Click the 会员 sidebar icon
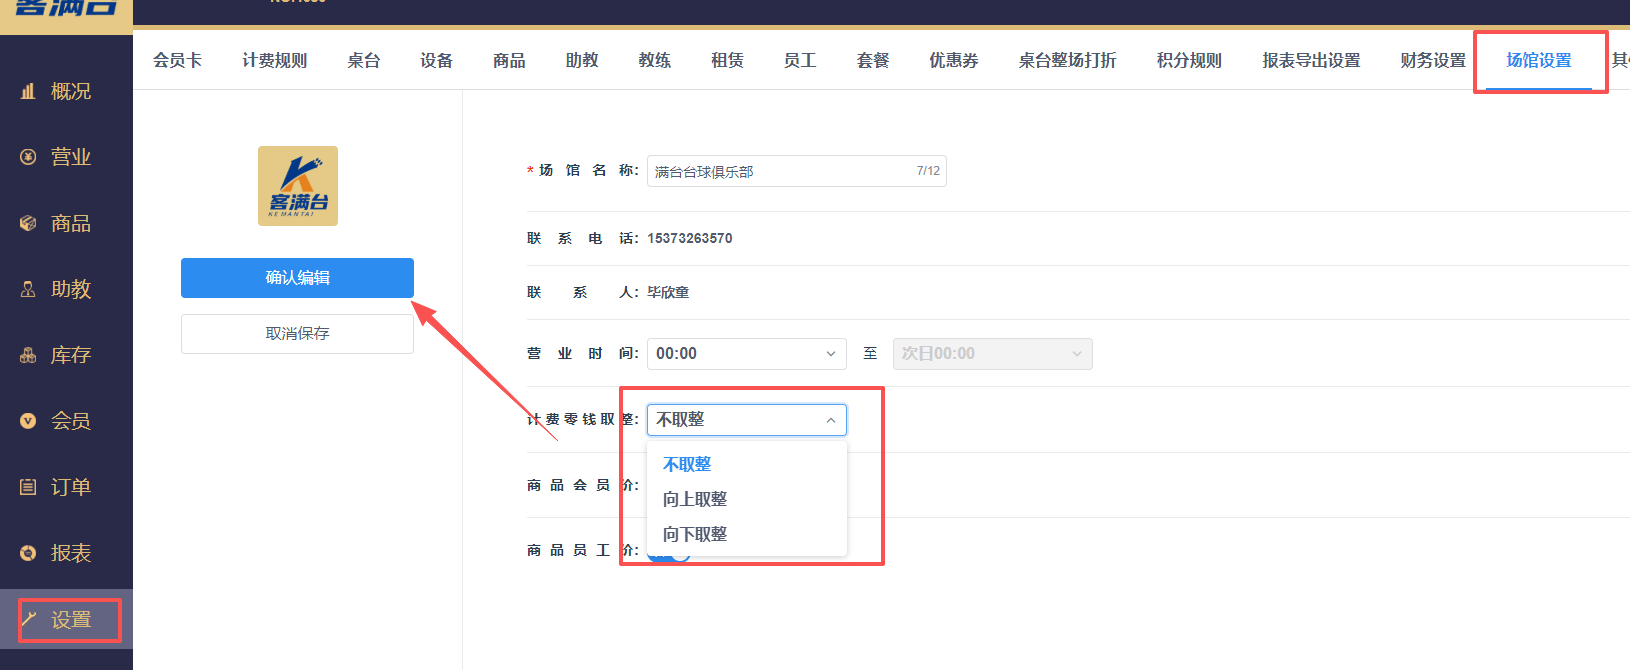Viewport: 1630px width, 670px height. [28, 421]
